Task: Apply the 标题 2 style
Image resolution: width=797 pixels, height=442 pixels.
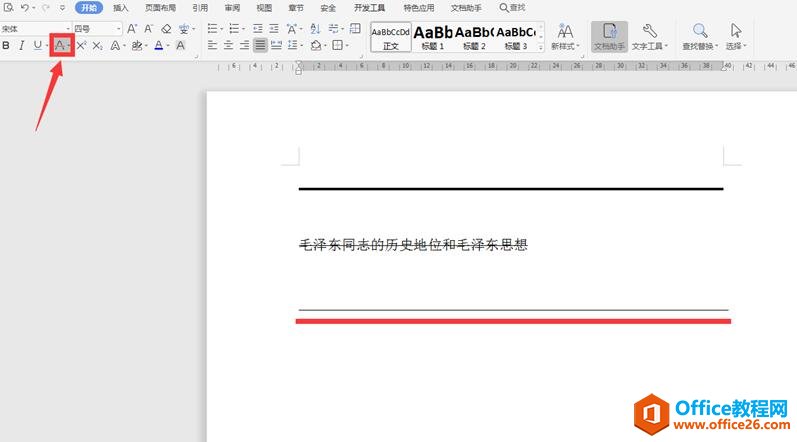Action: click(474, 37)
